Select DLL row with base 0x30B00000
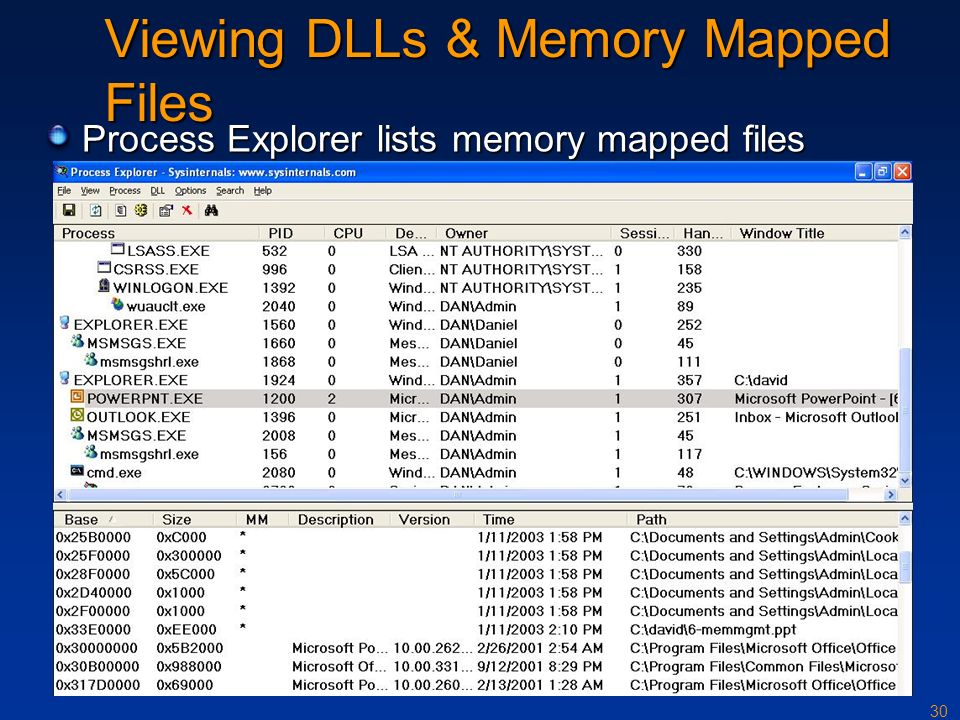The width and height of the screenshot is (960, 720). tap(476, 666)
